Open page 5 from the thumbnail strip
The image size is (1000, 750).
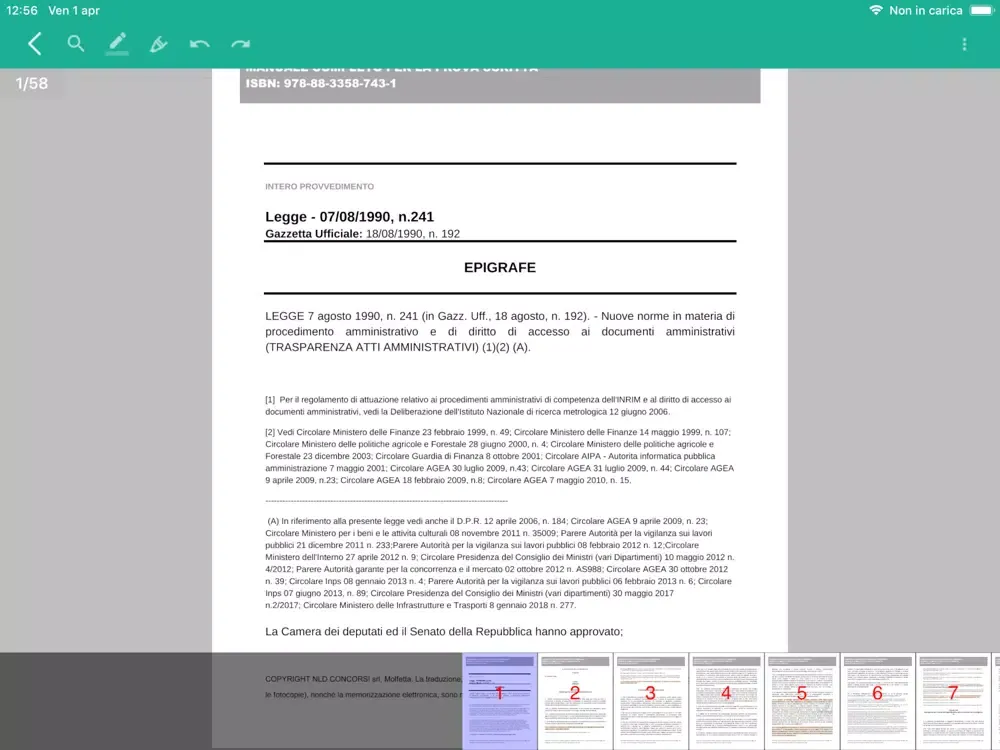802,698
